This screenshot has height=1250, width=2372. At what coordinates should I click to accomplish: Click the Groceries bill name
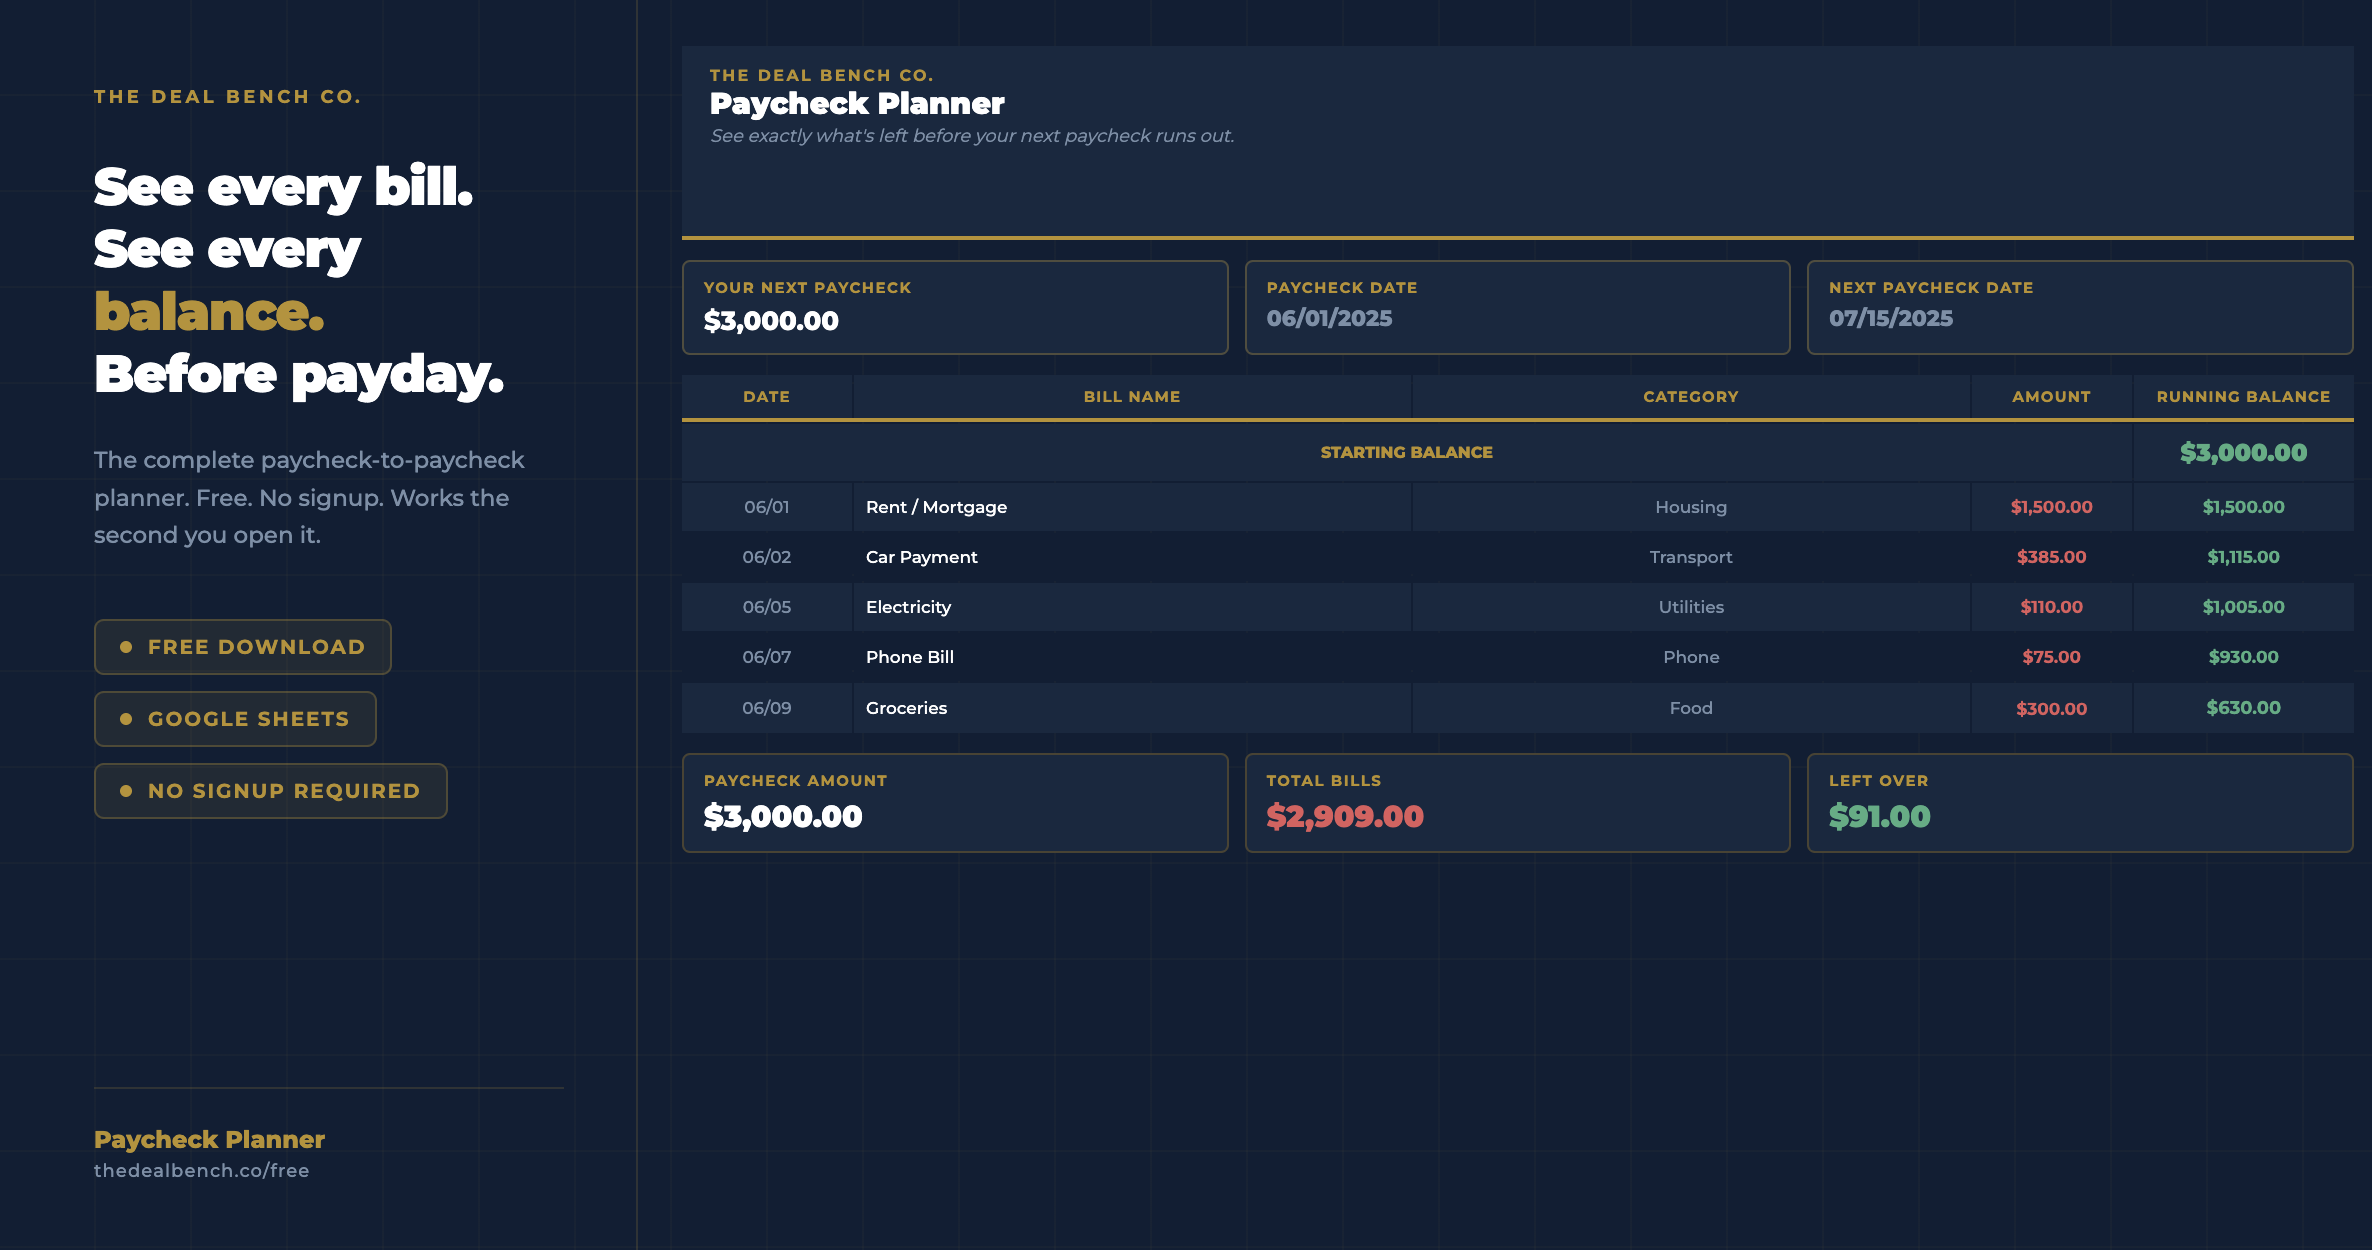(x=906, y=708)
